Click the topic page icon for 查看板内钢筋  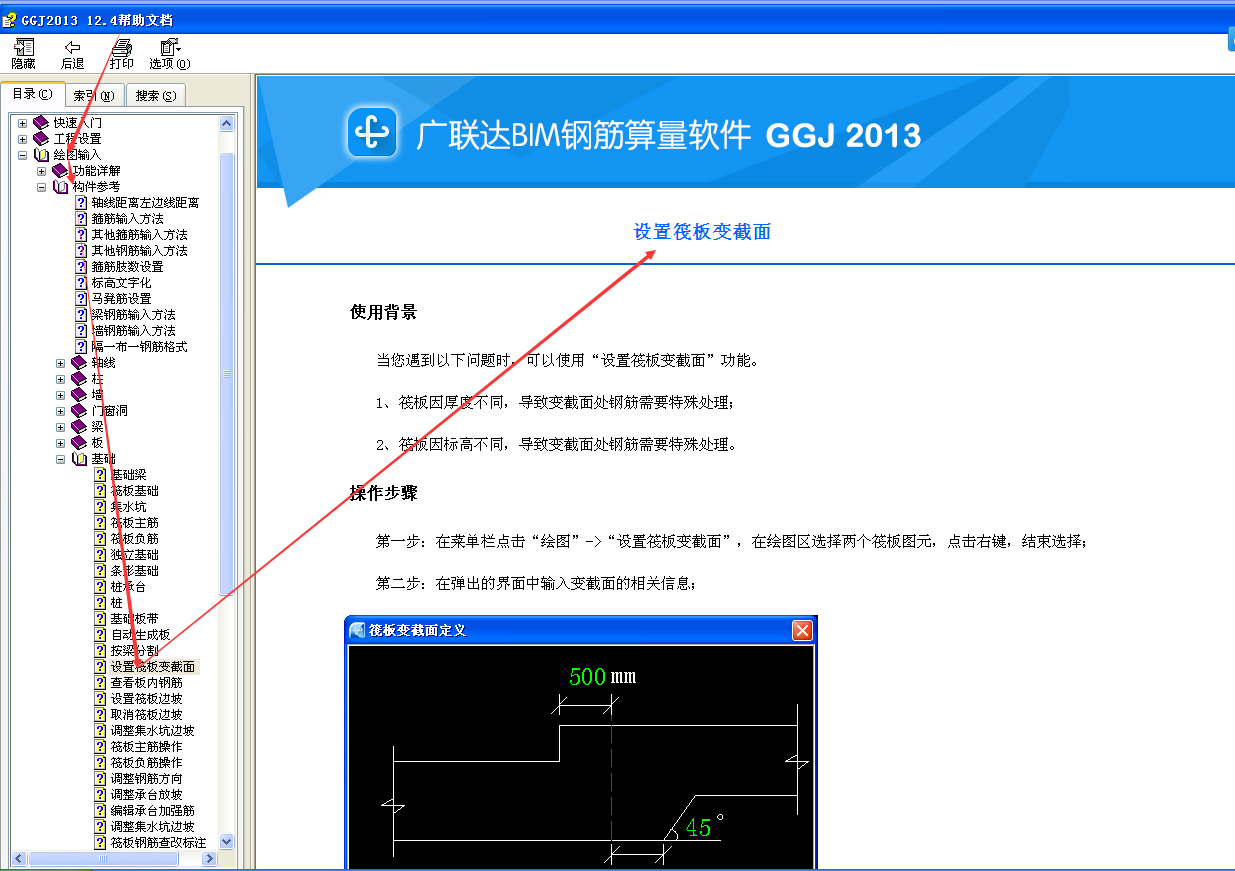pyautogui.click(x=100, y=683)
